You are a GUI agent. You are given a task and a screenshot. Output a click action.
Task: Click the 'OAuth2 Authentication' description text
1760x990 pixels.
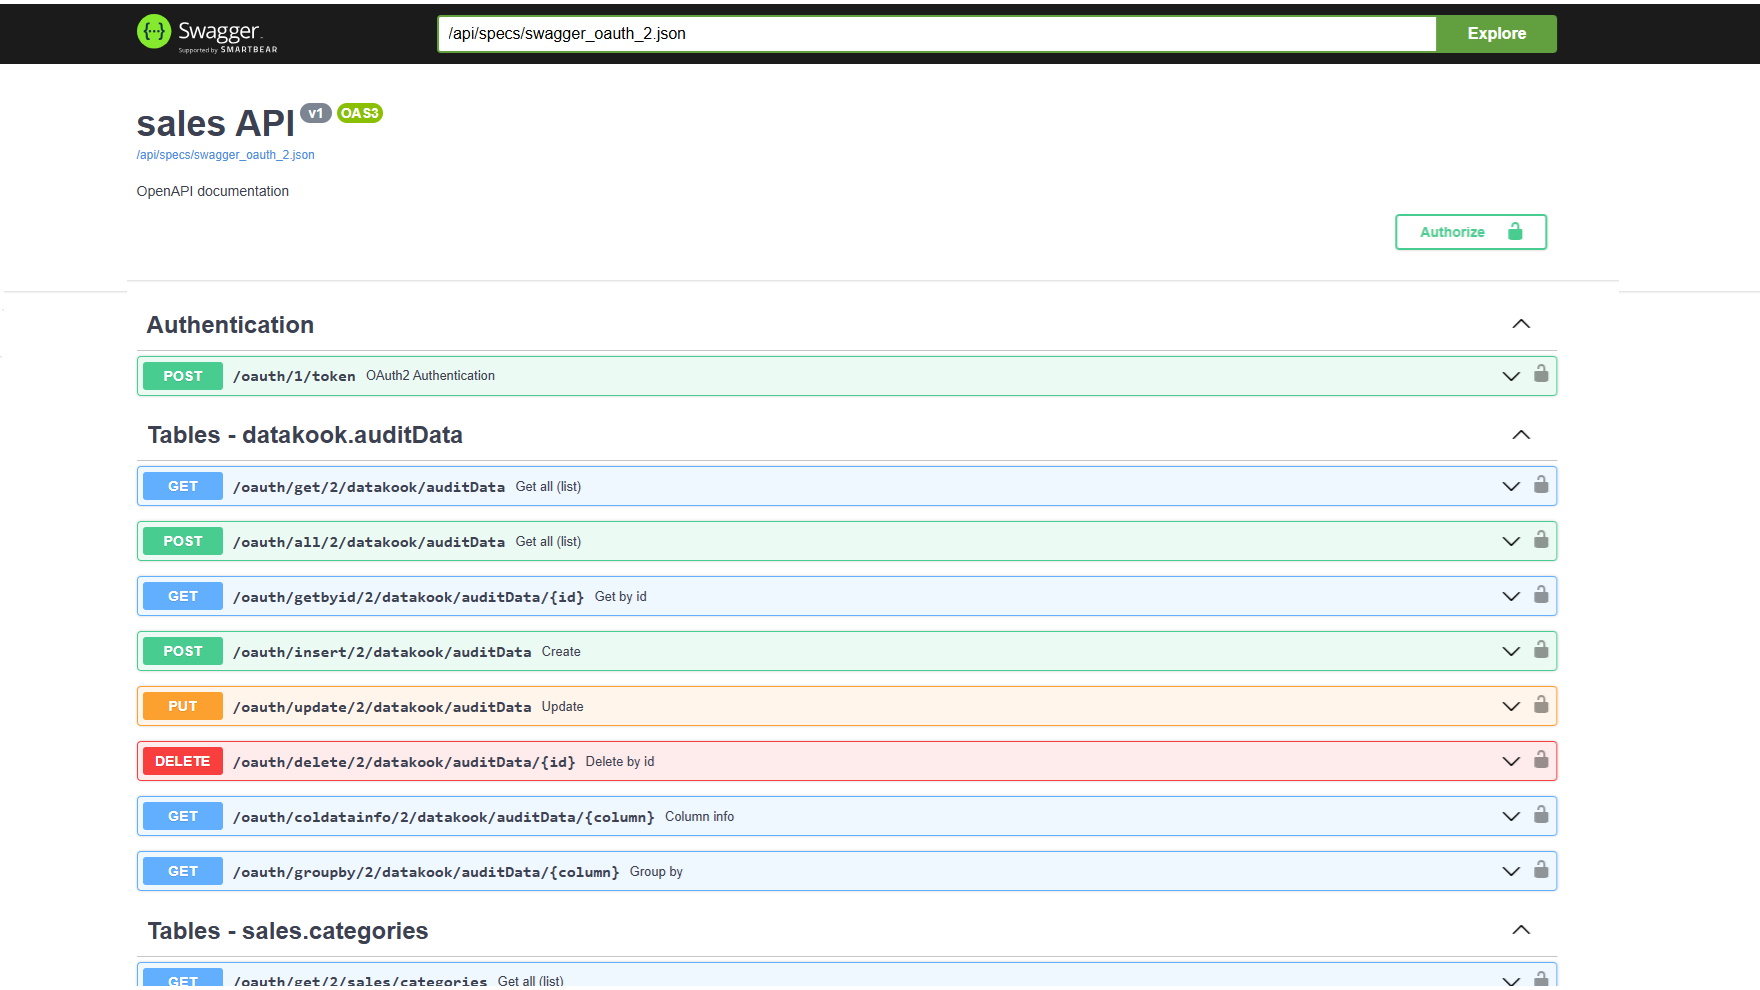coord(430,376)
